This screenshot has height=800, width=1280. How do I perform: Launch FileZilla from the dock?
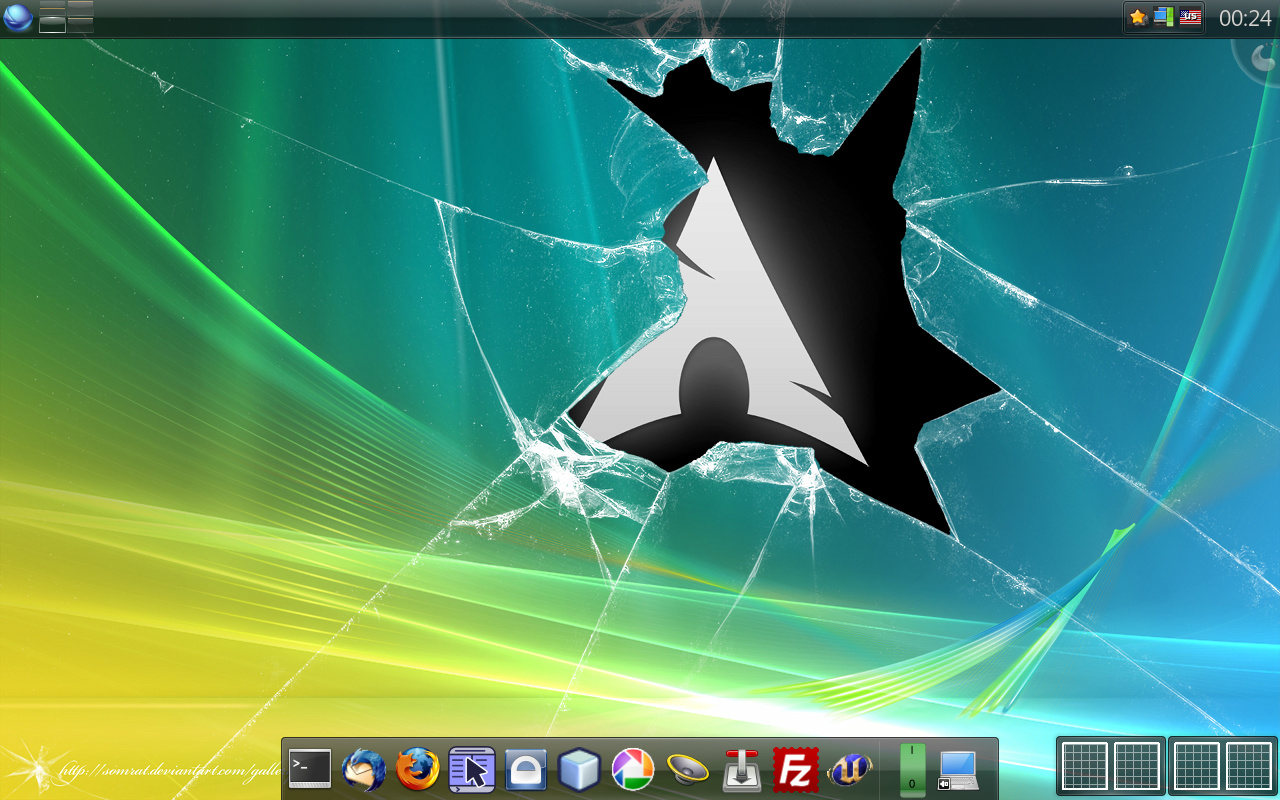(x=796, y=770)
